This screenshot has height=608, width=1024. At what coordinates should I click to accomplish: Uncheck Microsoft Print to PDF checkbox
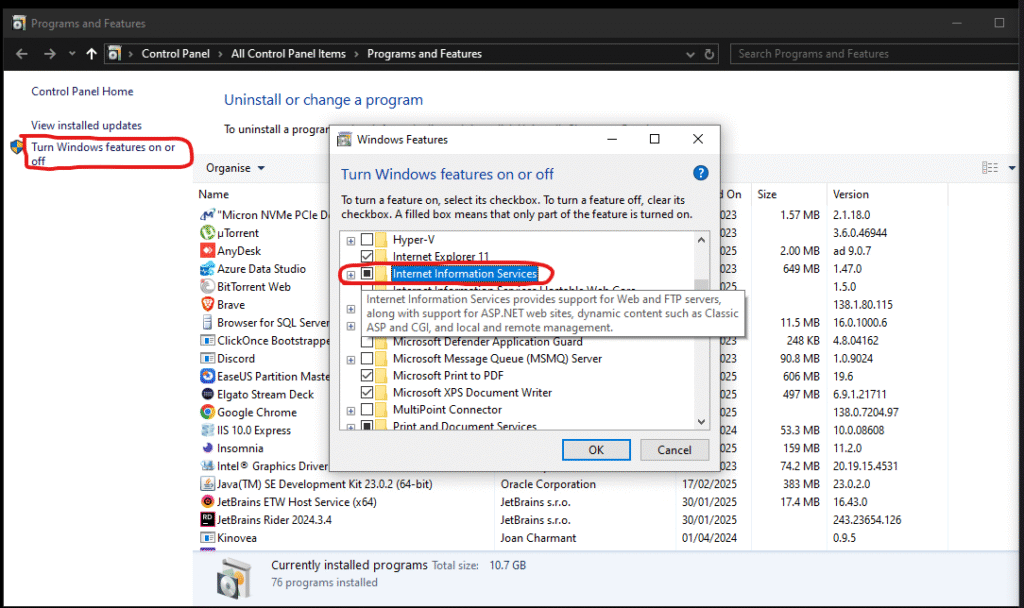pyautogui.click(x=367, y=376)
